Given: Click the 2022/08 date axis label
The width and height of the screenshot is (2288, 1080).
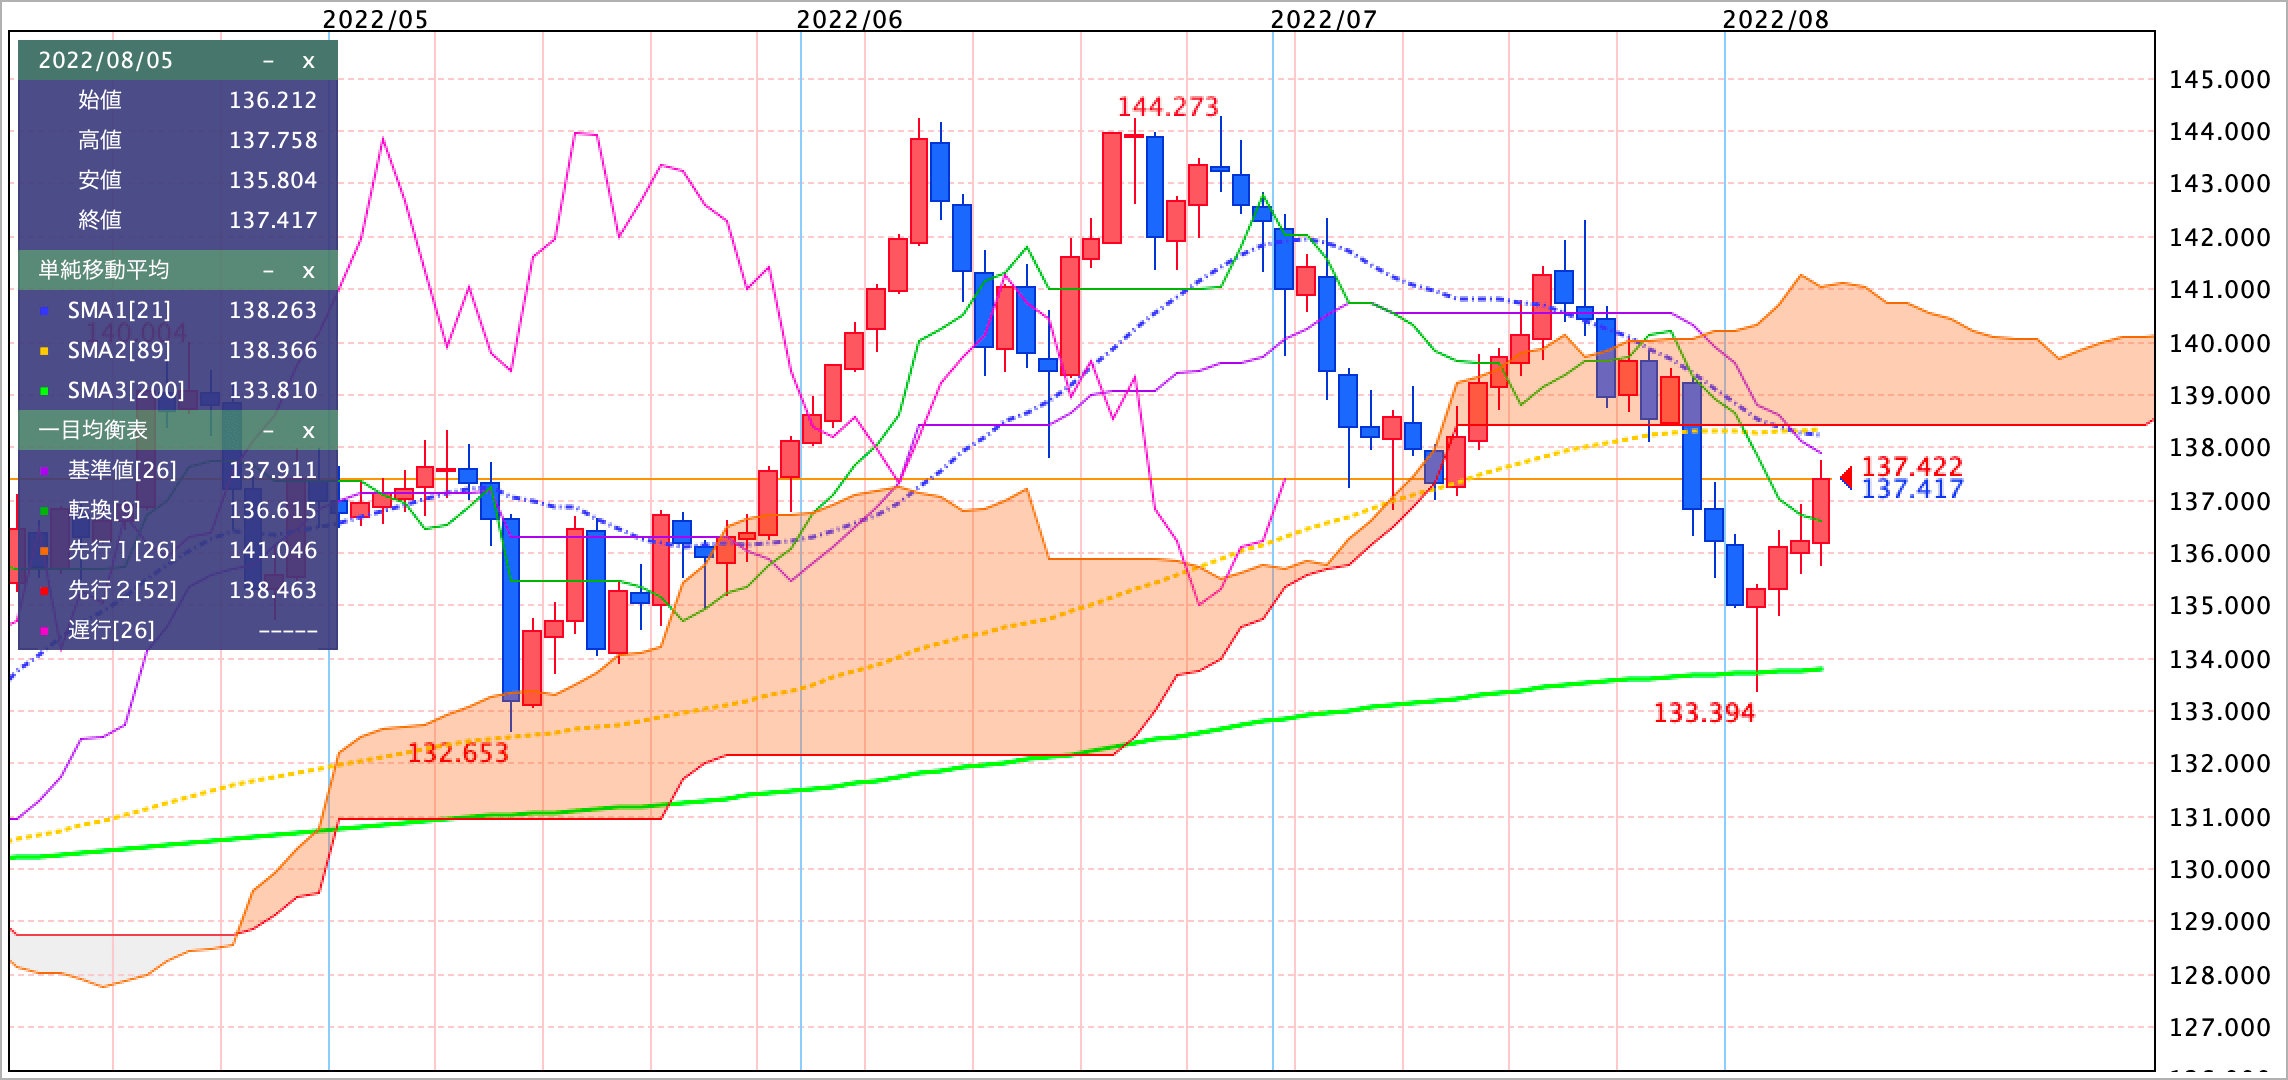Looking at the screenshot, I should pos(1775,19).
